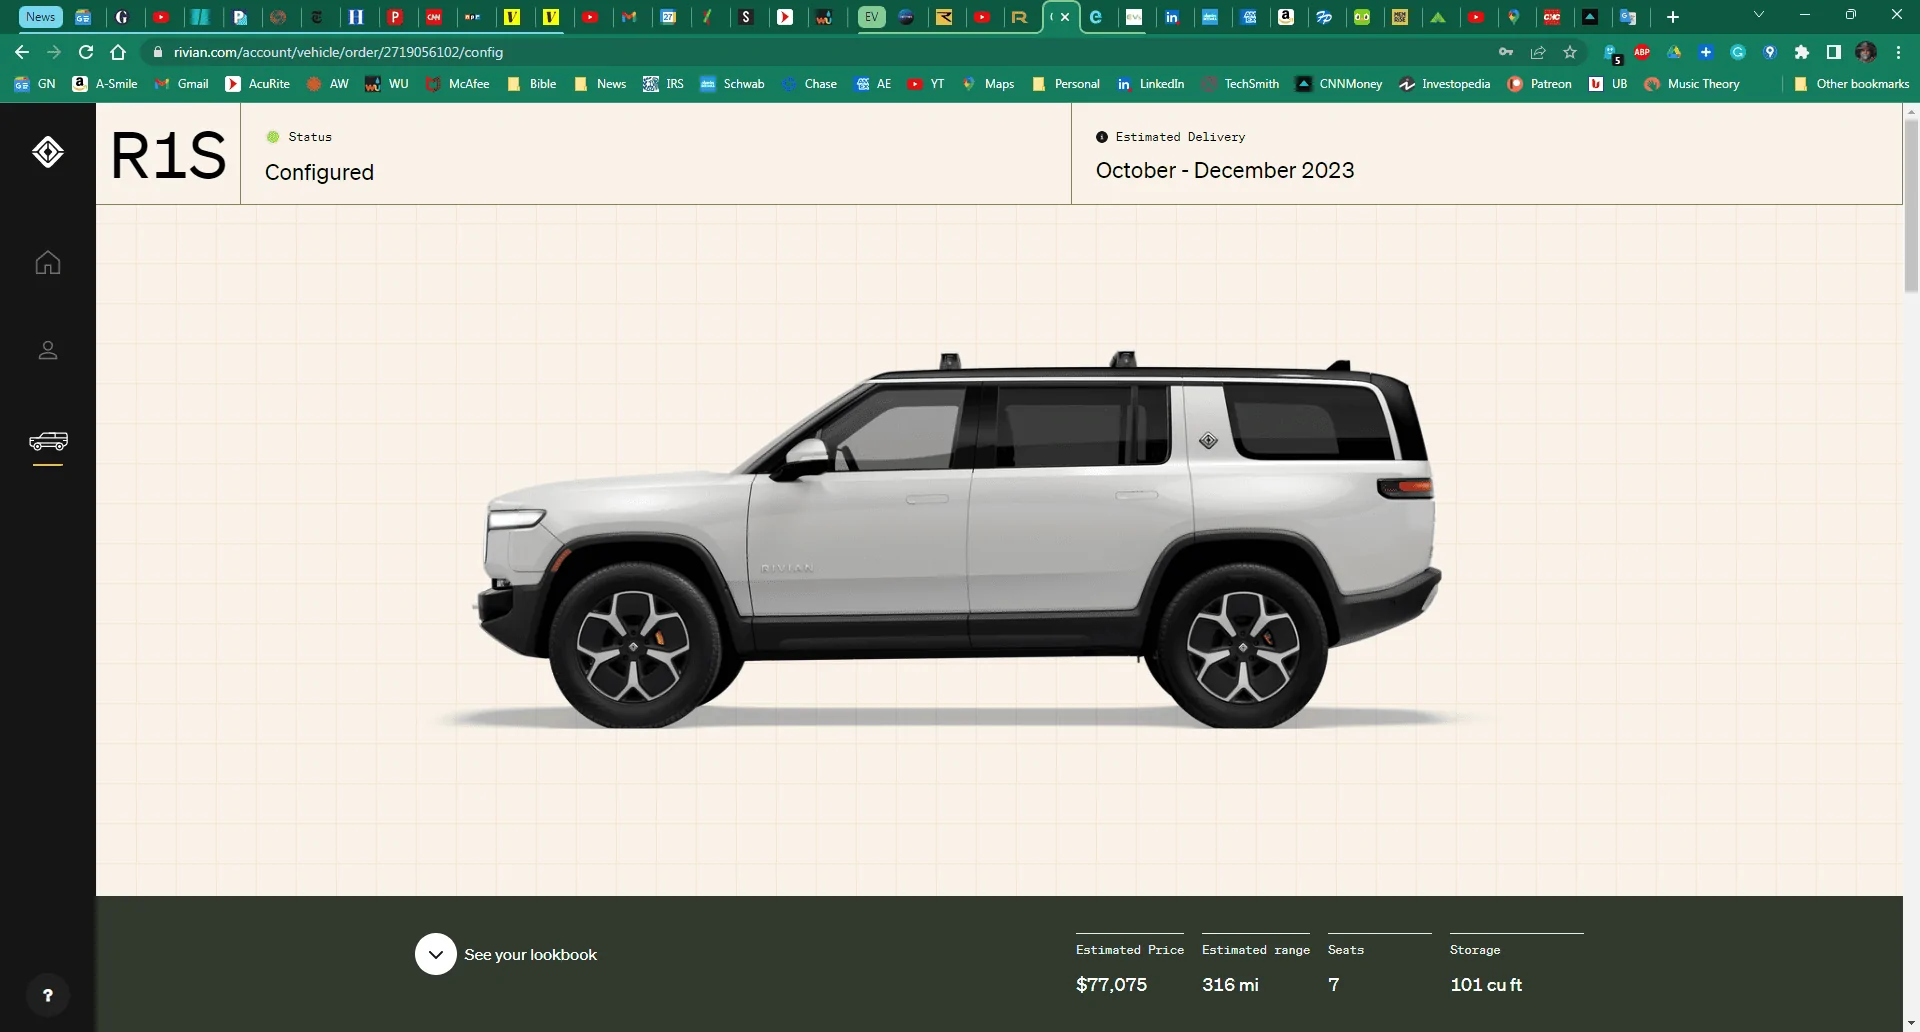Open the Grammarly extension icon
The height and width of the screenshot is (1032, 1920).
[1738, 52]
